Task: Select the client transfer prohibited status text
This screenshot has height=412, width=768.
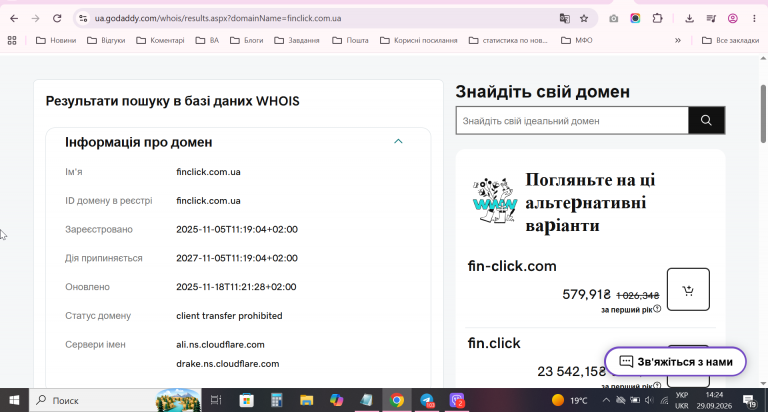Action: tap(229, 315)
